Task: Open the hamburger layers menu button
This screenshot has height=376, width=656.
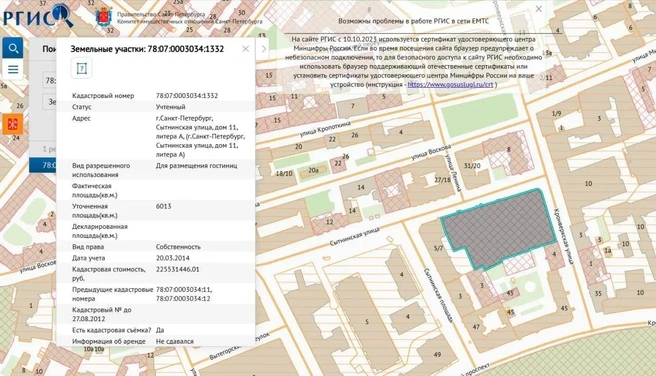Action: (x=13, y=69)
